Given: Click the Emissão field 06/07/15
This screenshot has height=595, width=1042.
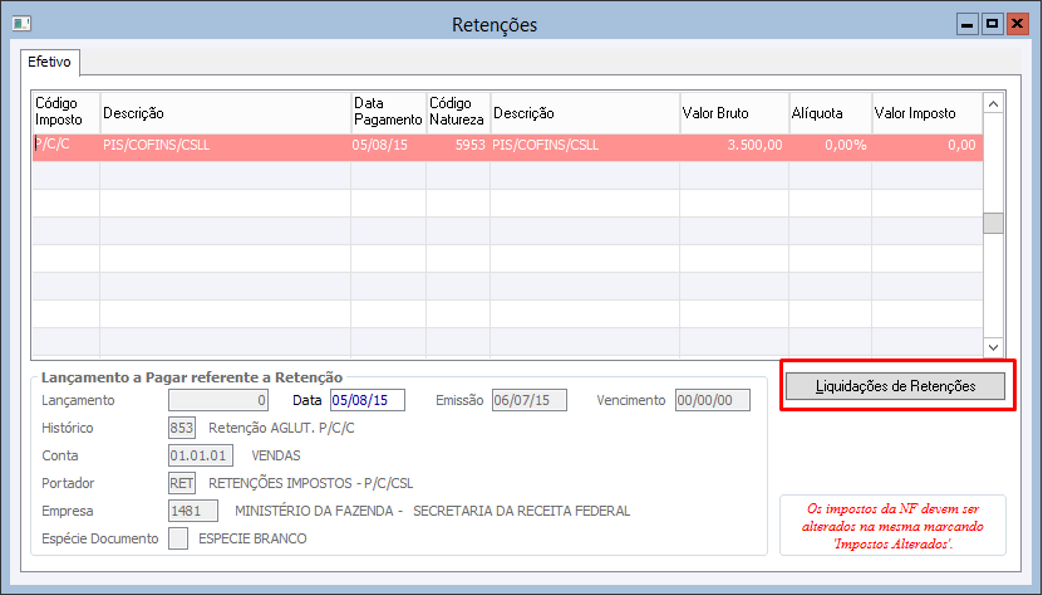Looking at the screenshot, I should [529, 400].
